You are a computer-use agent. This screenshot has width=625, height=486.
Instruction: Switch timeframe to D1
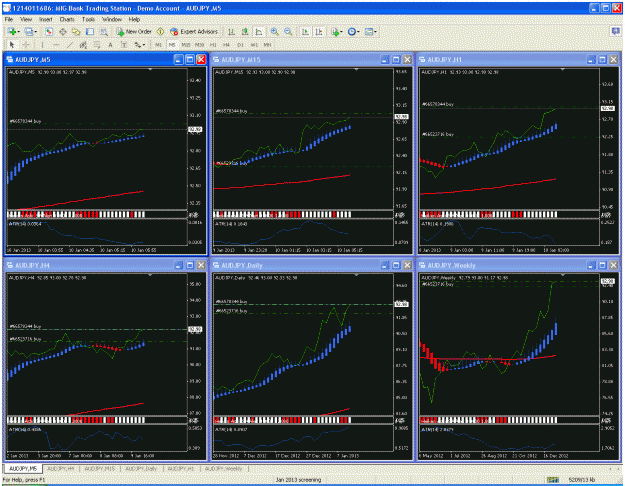click(x=240, y=45)
